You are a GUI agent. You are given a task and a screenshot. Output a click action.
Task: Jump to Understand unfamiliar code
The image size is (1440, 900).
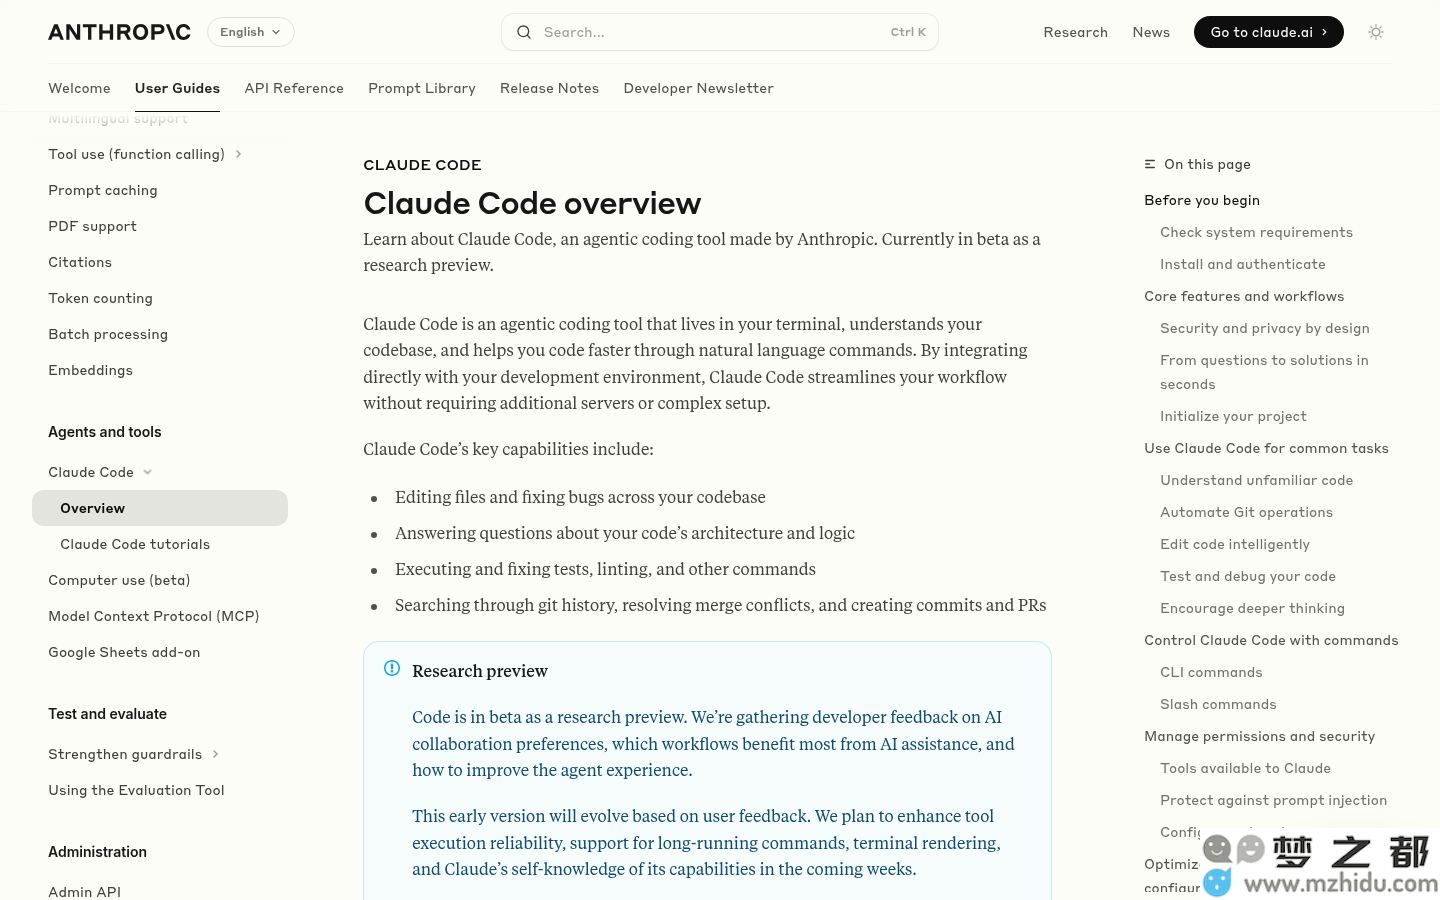pyautogui.click(x=1256, y=480)
